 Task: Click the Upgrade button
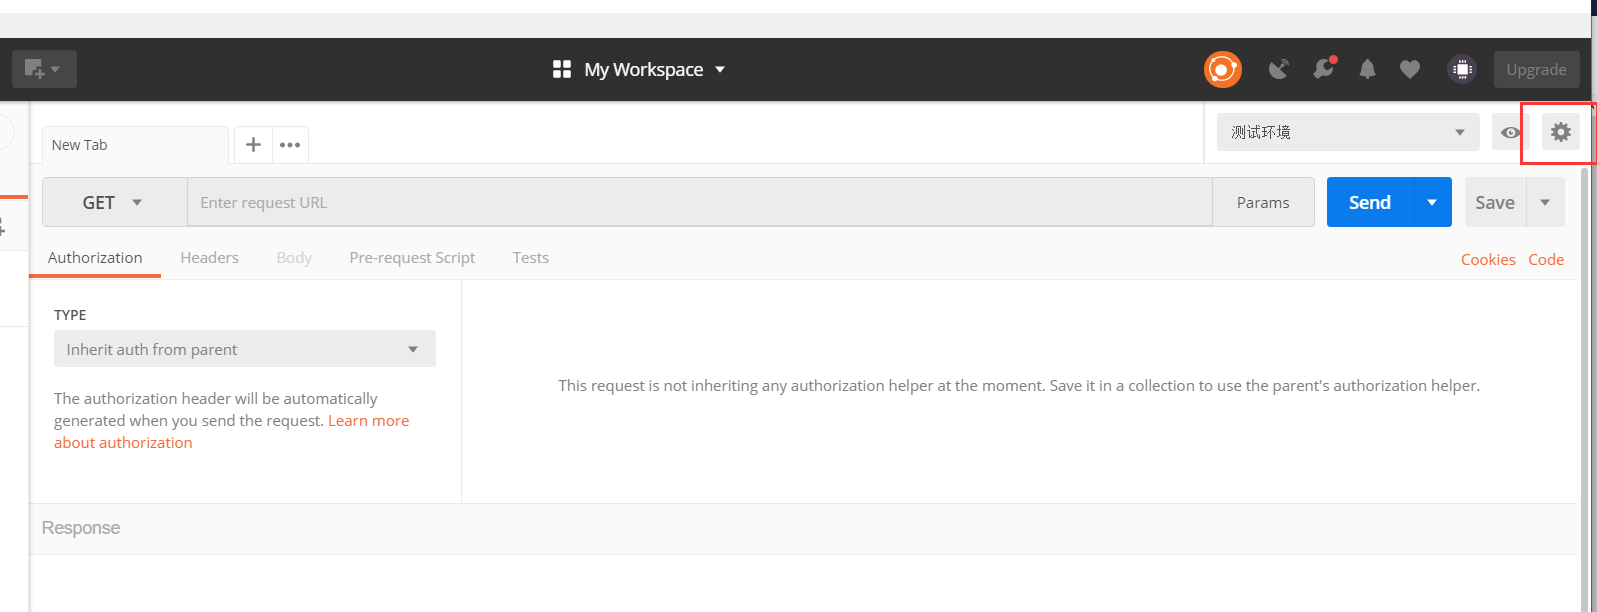tap(1536, 69)
